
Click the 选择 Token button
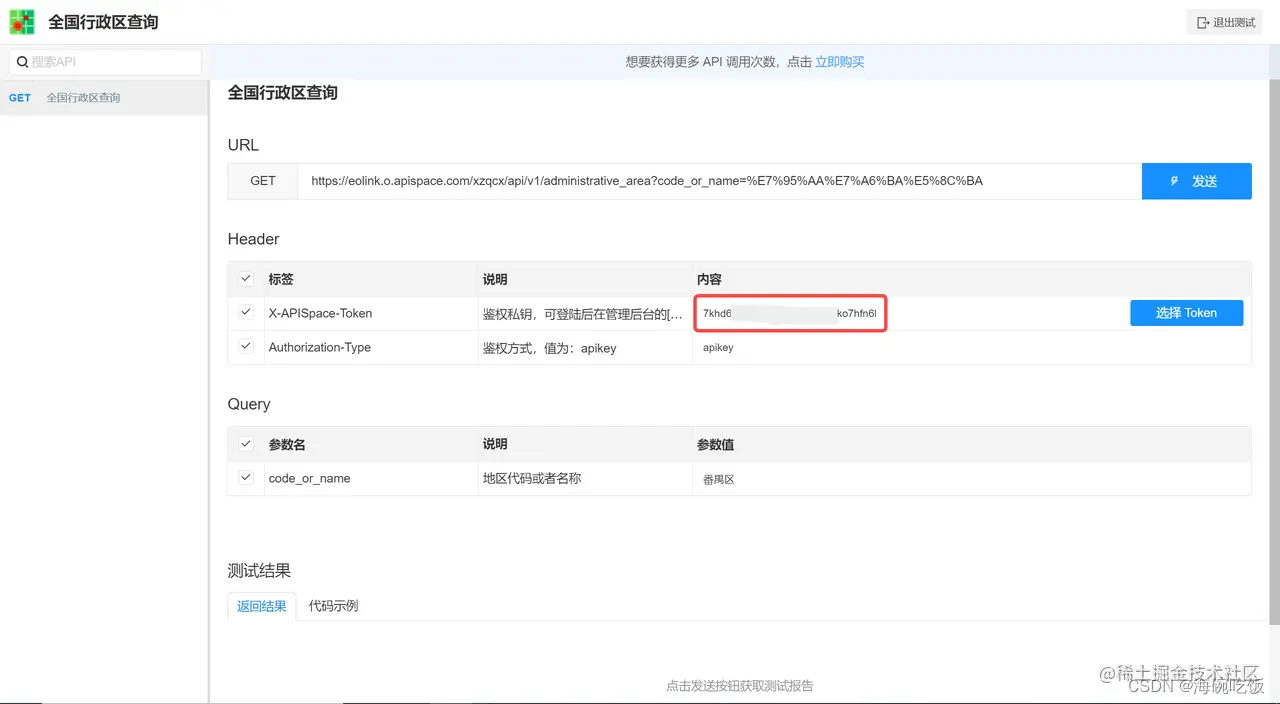[x=1187, y=313]
